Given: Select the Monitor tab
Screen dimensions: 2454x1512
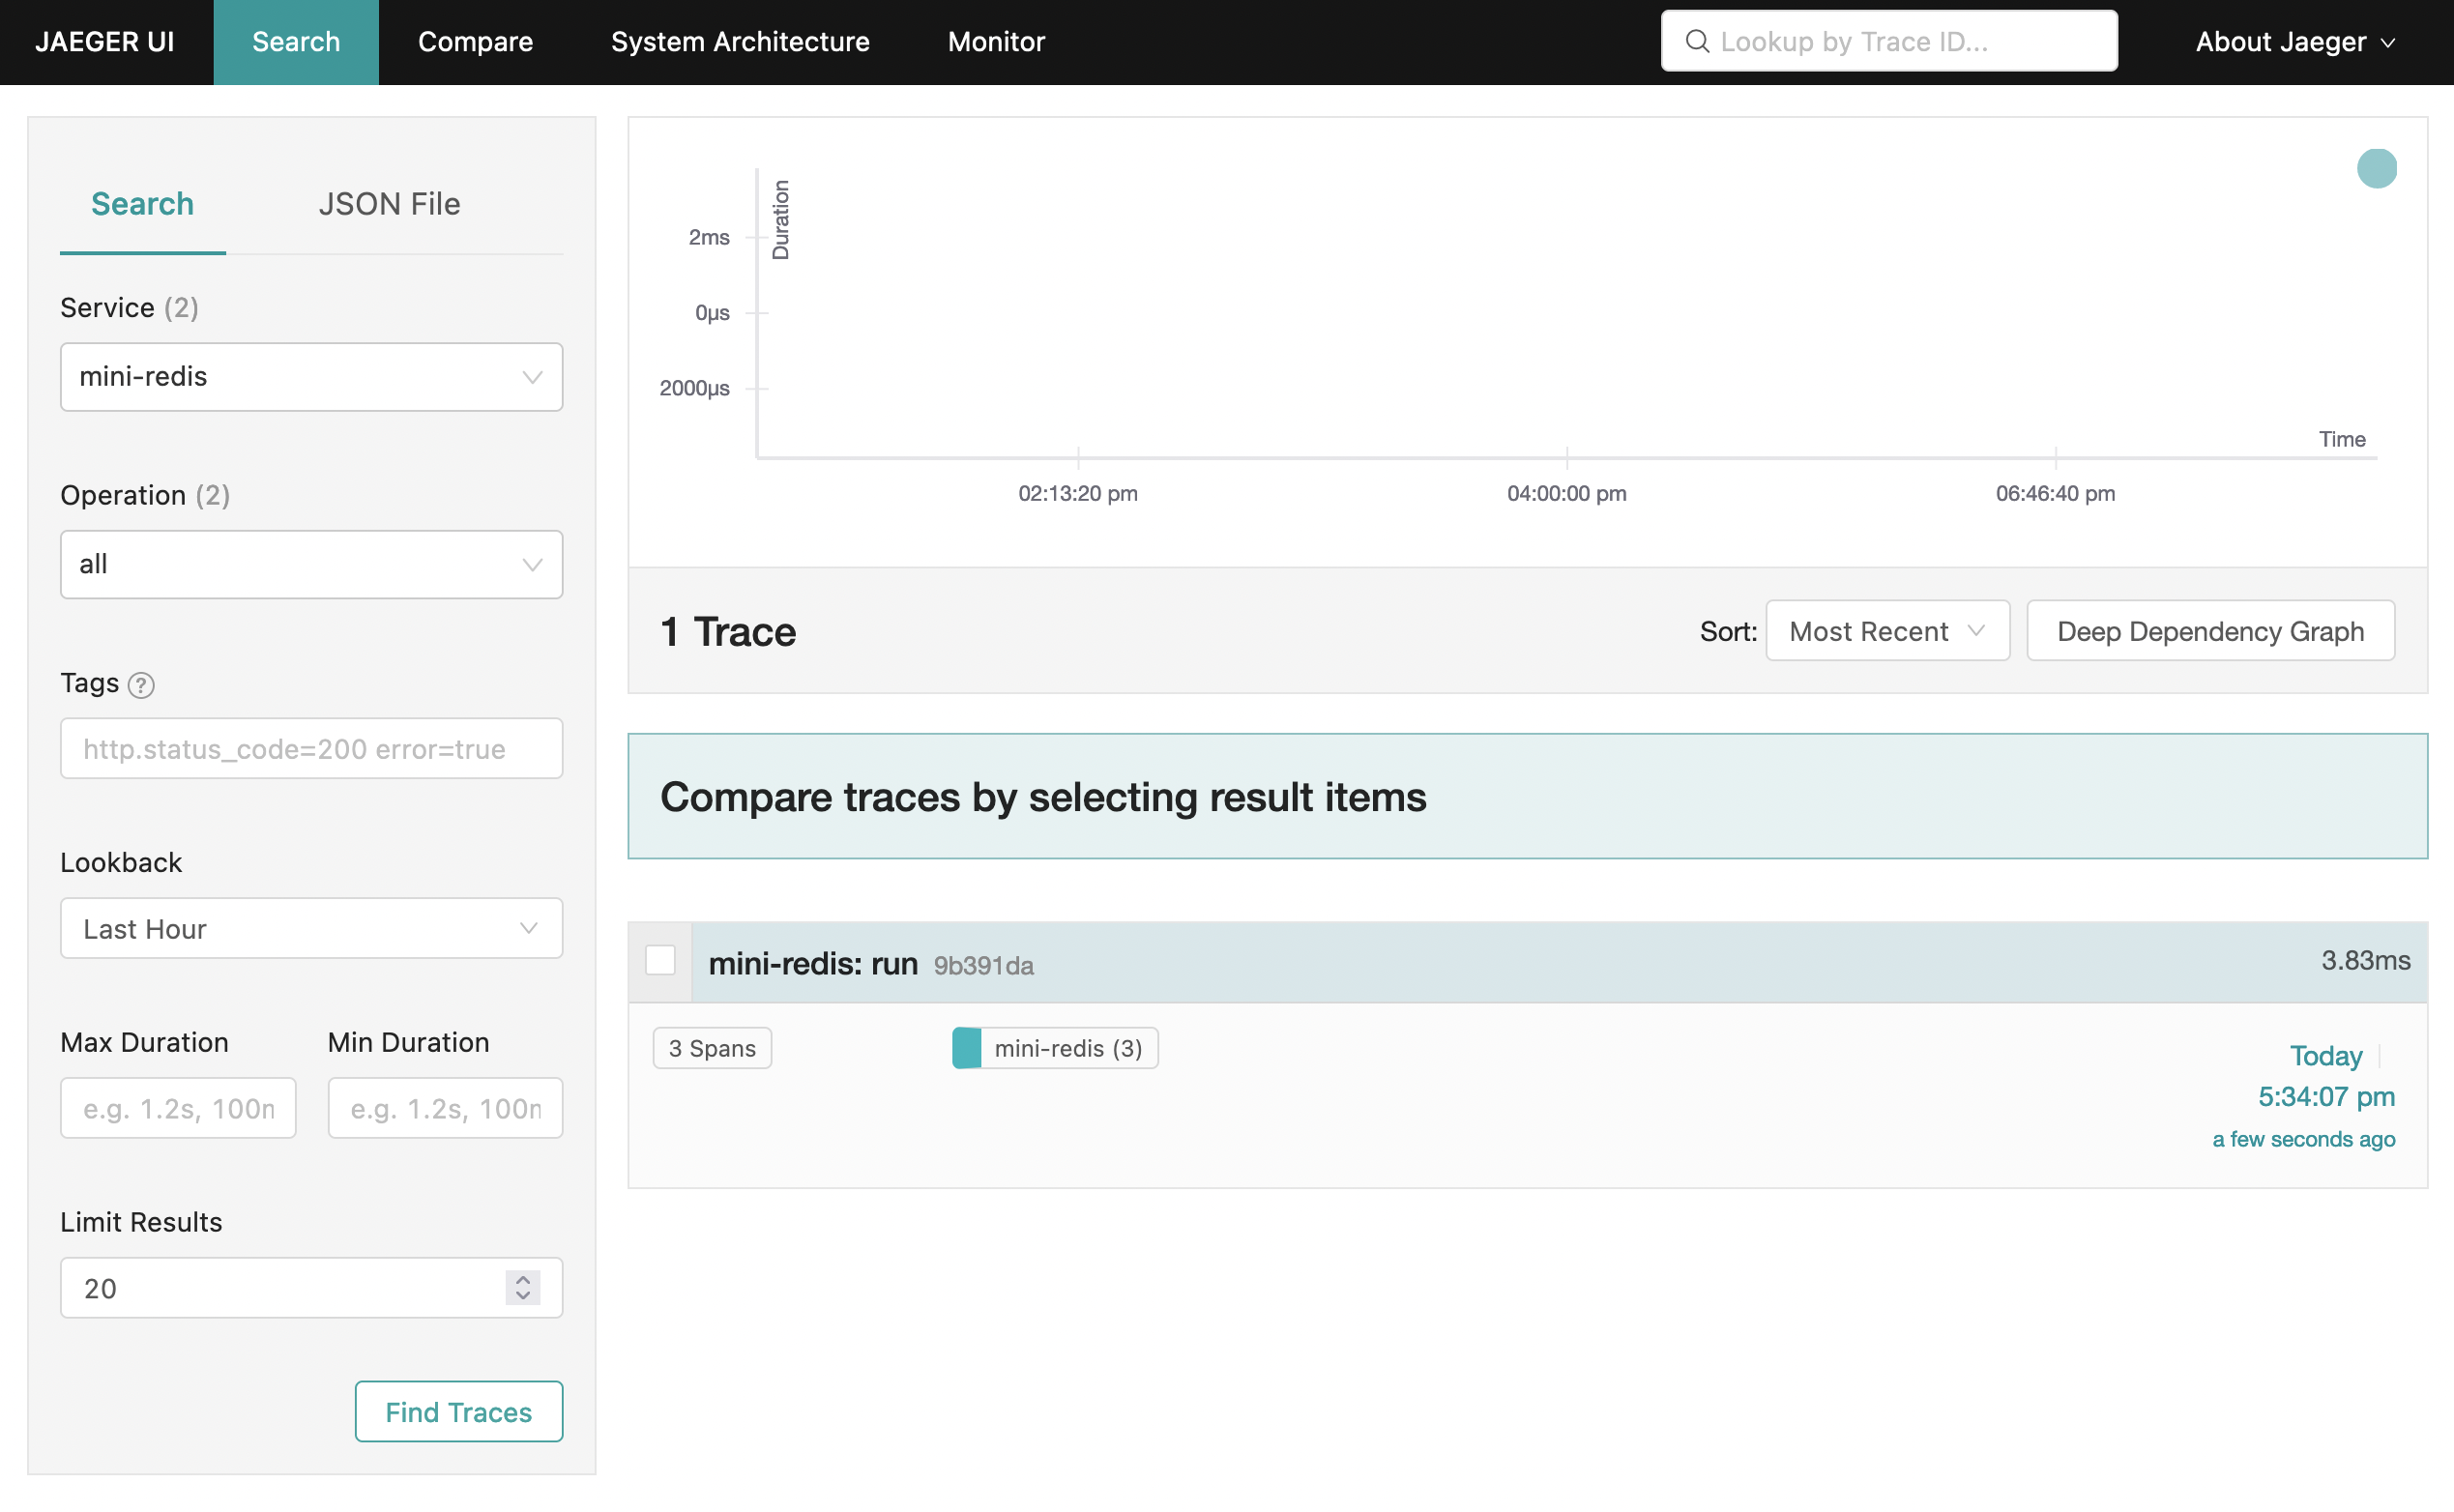Looking at the screenshot, I should pyautogui.click(x=996, y=42).
